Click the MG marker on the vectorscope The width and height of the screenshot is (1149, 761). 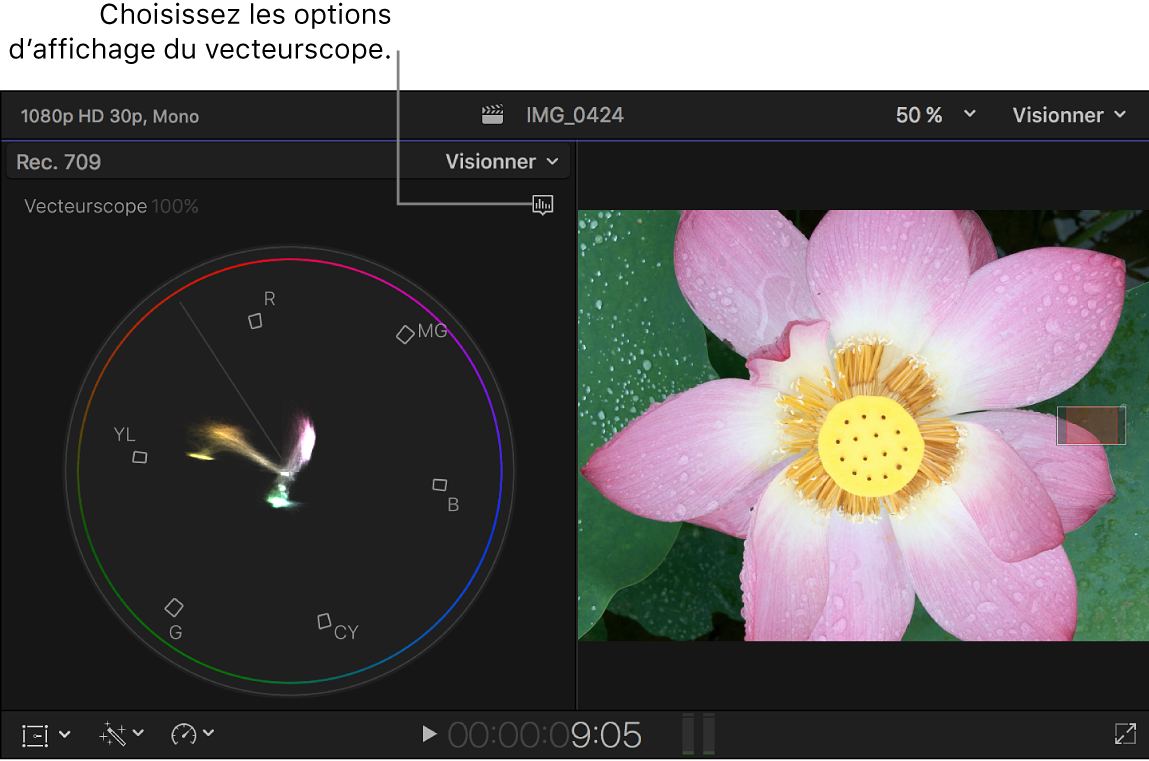[406, 334]
